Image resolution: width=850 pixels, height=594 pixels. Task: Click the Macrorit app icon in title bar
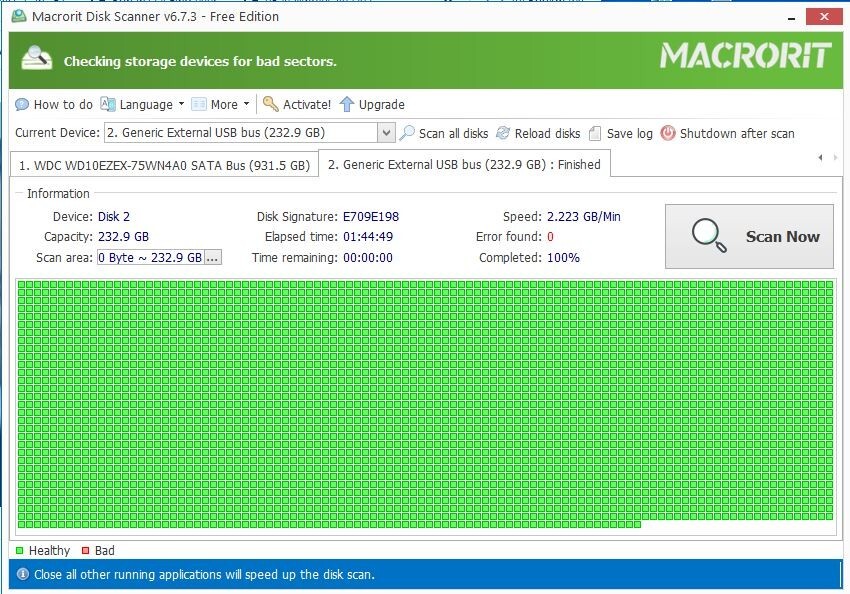pos(19,16)
